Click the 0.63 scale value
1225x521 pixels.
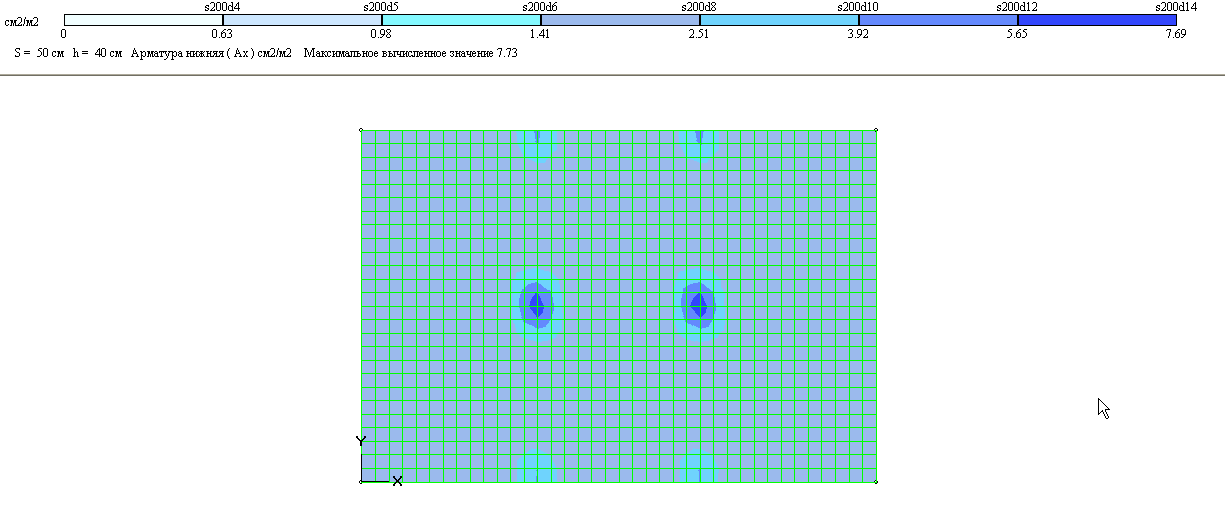coord(222,34)
